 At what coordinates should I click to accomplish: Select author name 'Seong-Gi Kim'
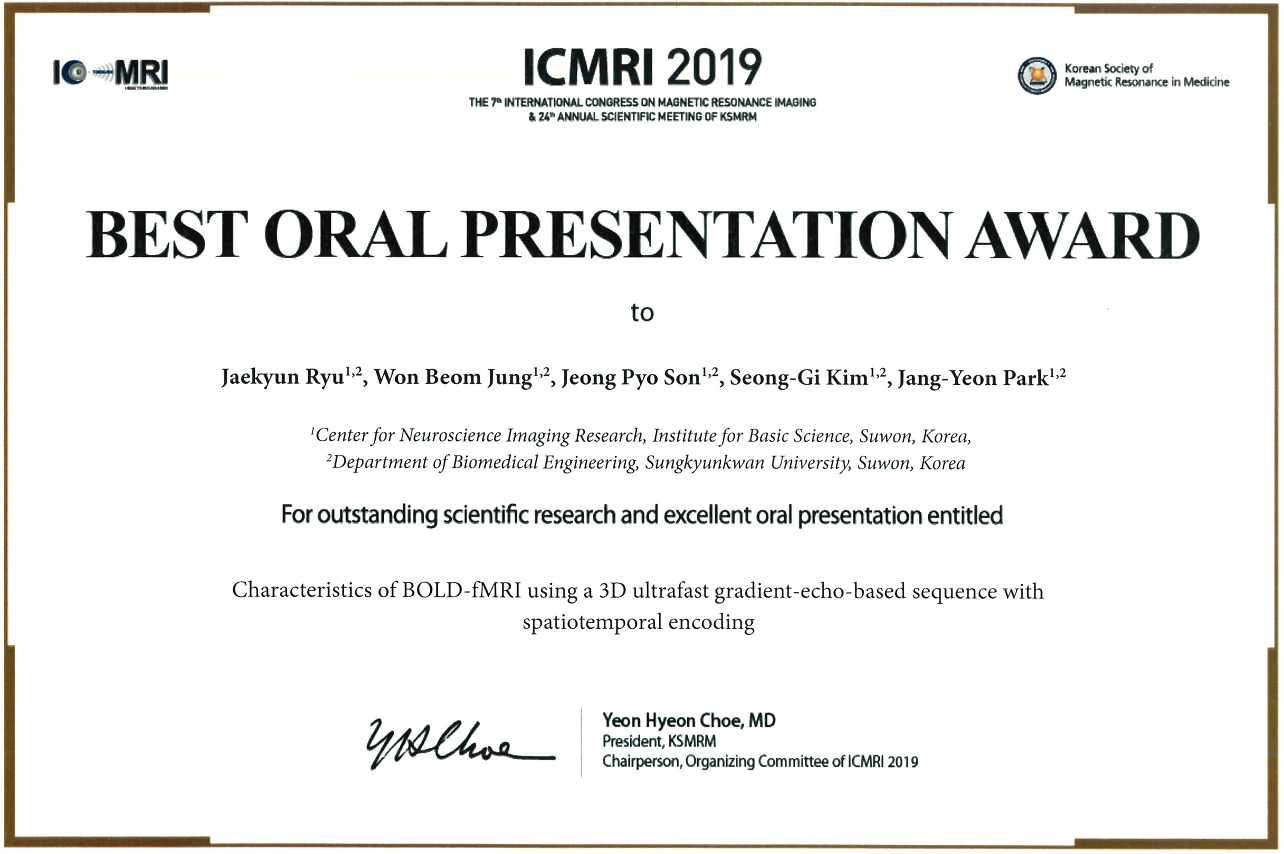coord(799,379)
